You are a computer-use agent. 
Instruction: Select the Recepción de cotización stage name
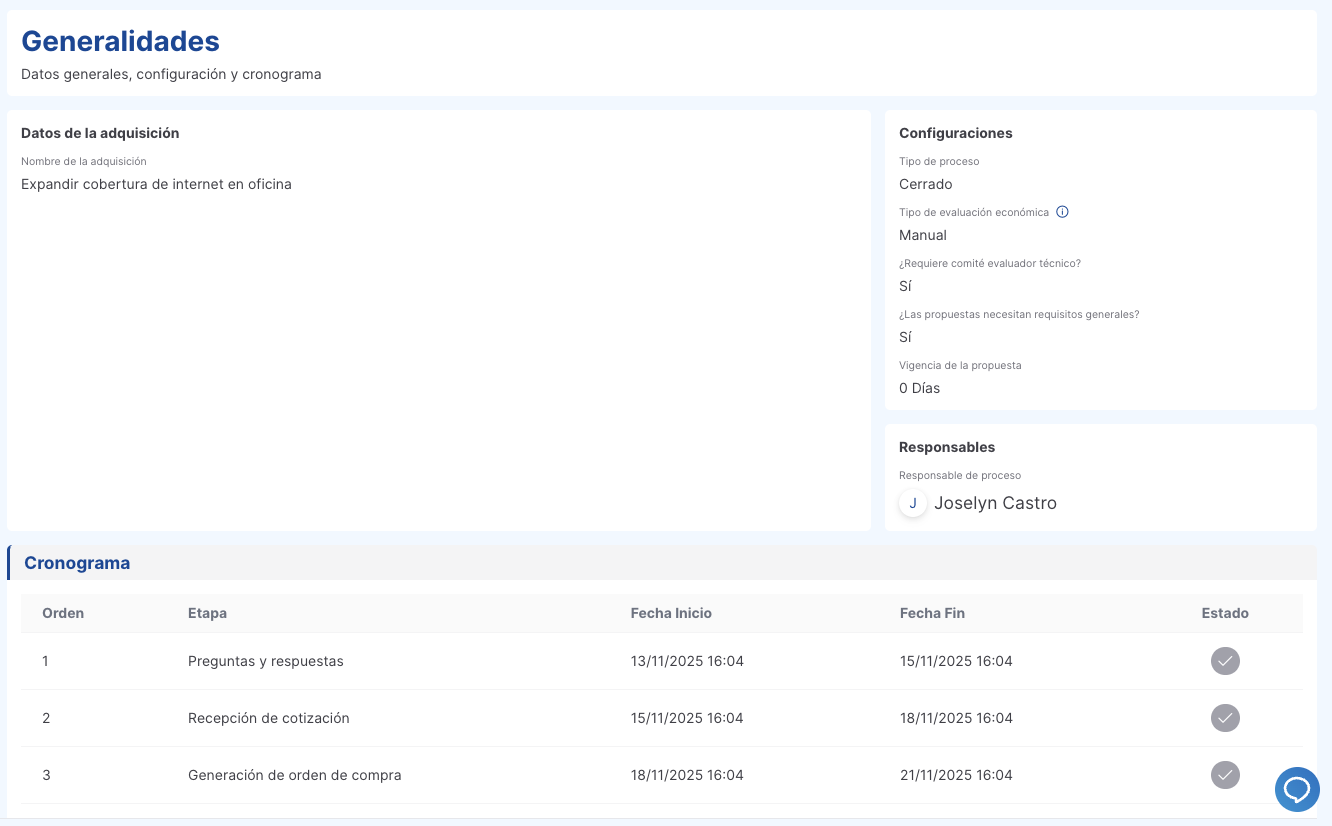point(268,718)
